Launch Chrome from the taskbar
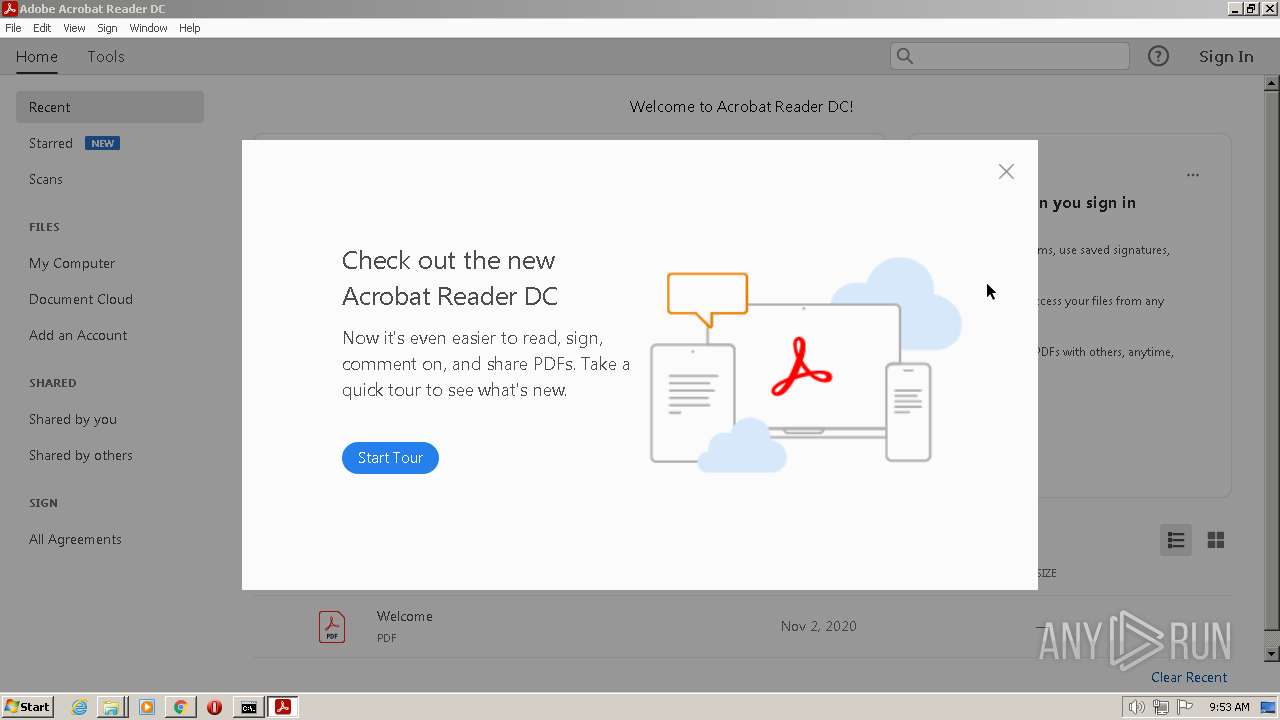This screenshot has height=720, width=1280. coord(180,707)
